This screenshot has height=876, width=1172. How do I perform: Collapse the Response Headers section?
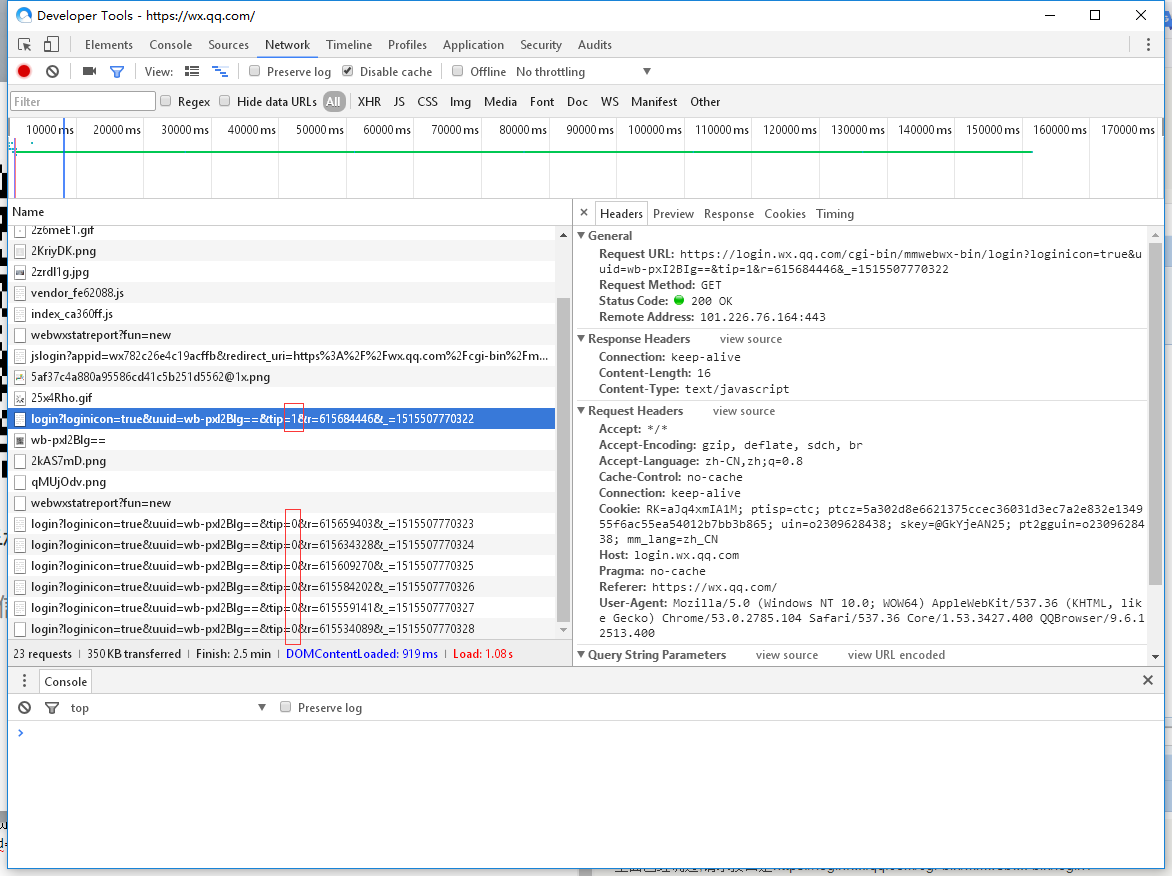582,339
